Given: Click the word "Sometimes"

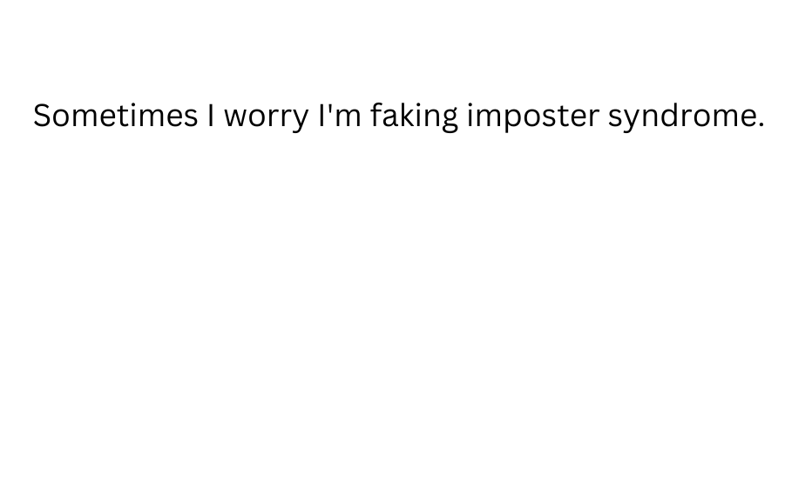Looking at the screenshot, I should (115, 115).
